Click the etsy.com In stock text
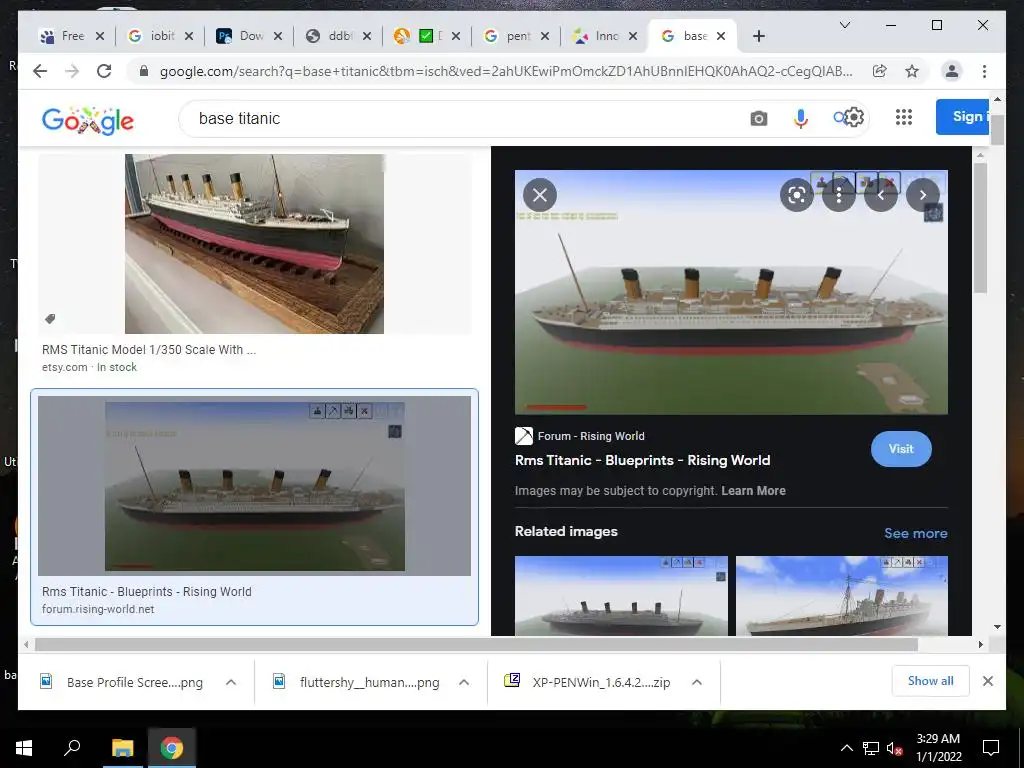Viewport: 1024px width, 768px height. tap(89, 367)
